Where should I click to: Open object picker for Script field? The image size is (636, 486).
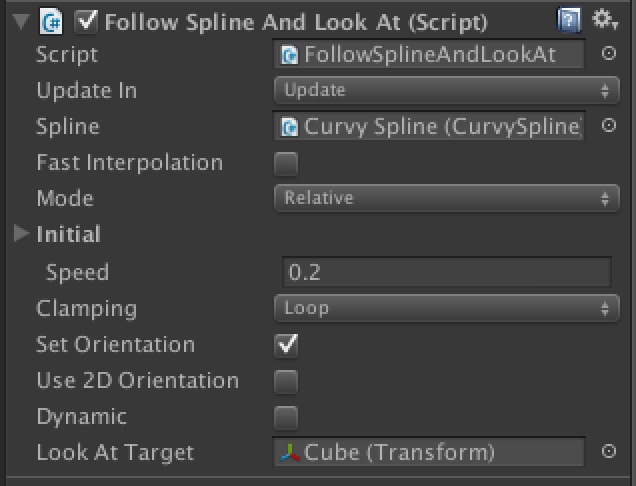click(608, 53)
